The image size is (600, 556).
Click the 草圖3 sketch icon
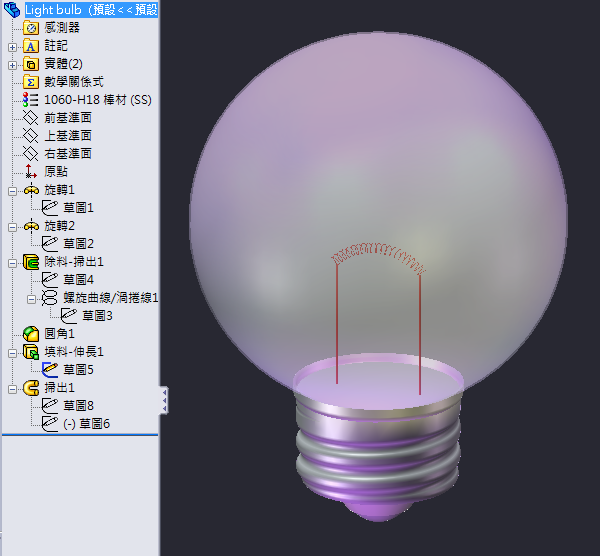[x=69, y=316]
